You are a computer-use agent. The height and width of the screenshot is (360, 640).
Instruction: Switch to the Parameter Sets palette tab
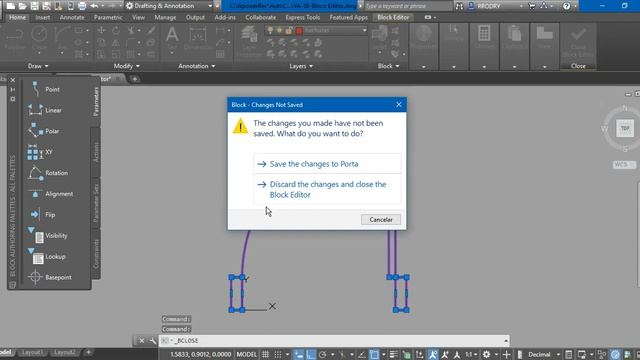pyautogui.click(x=96, y=203)
